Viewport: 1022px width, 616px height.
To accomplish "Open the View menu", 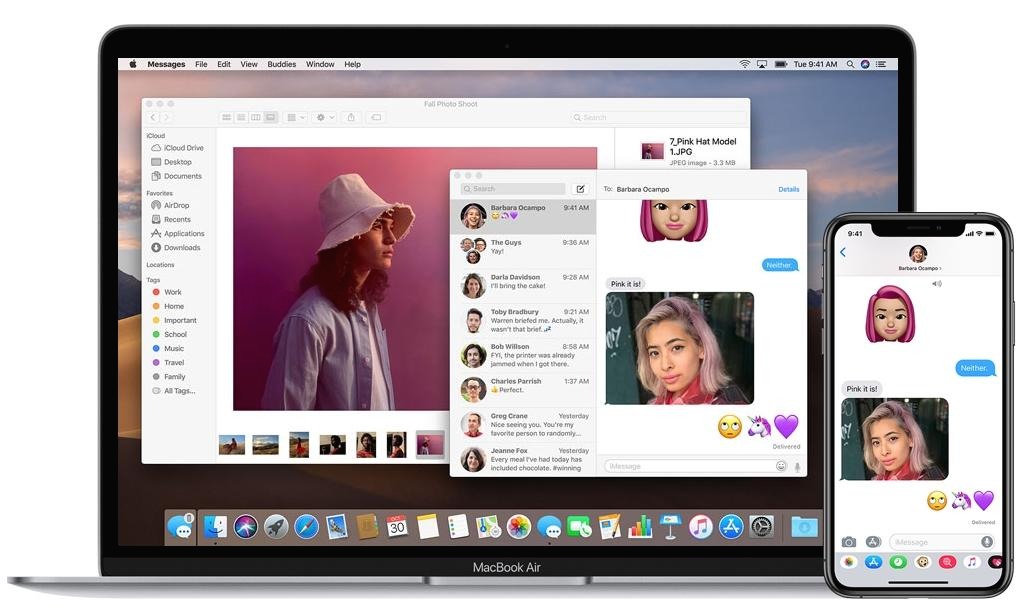I will tap(249, 65).
